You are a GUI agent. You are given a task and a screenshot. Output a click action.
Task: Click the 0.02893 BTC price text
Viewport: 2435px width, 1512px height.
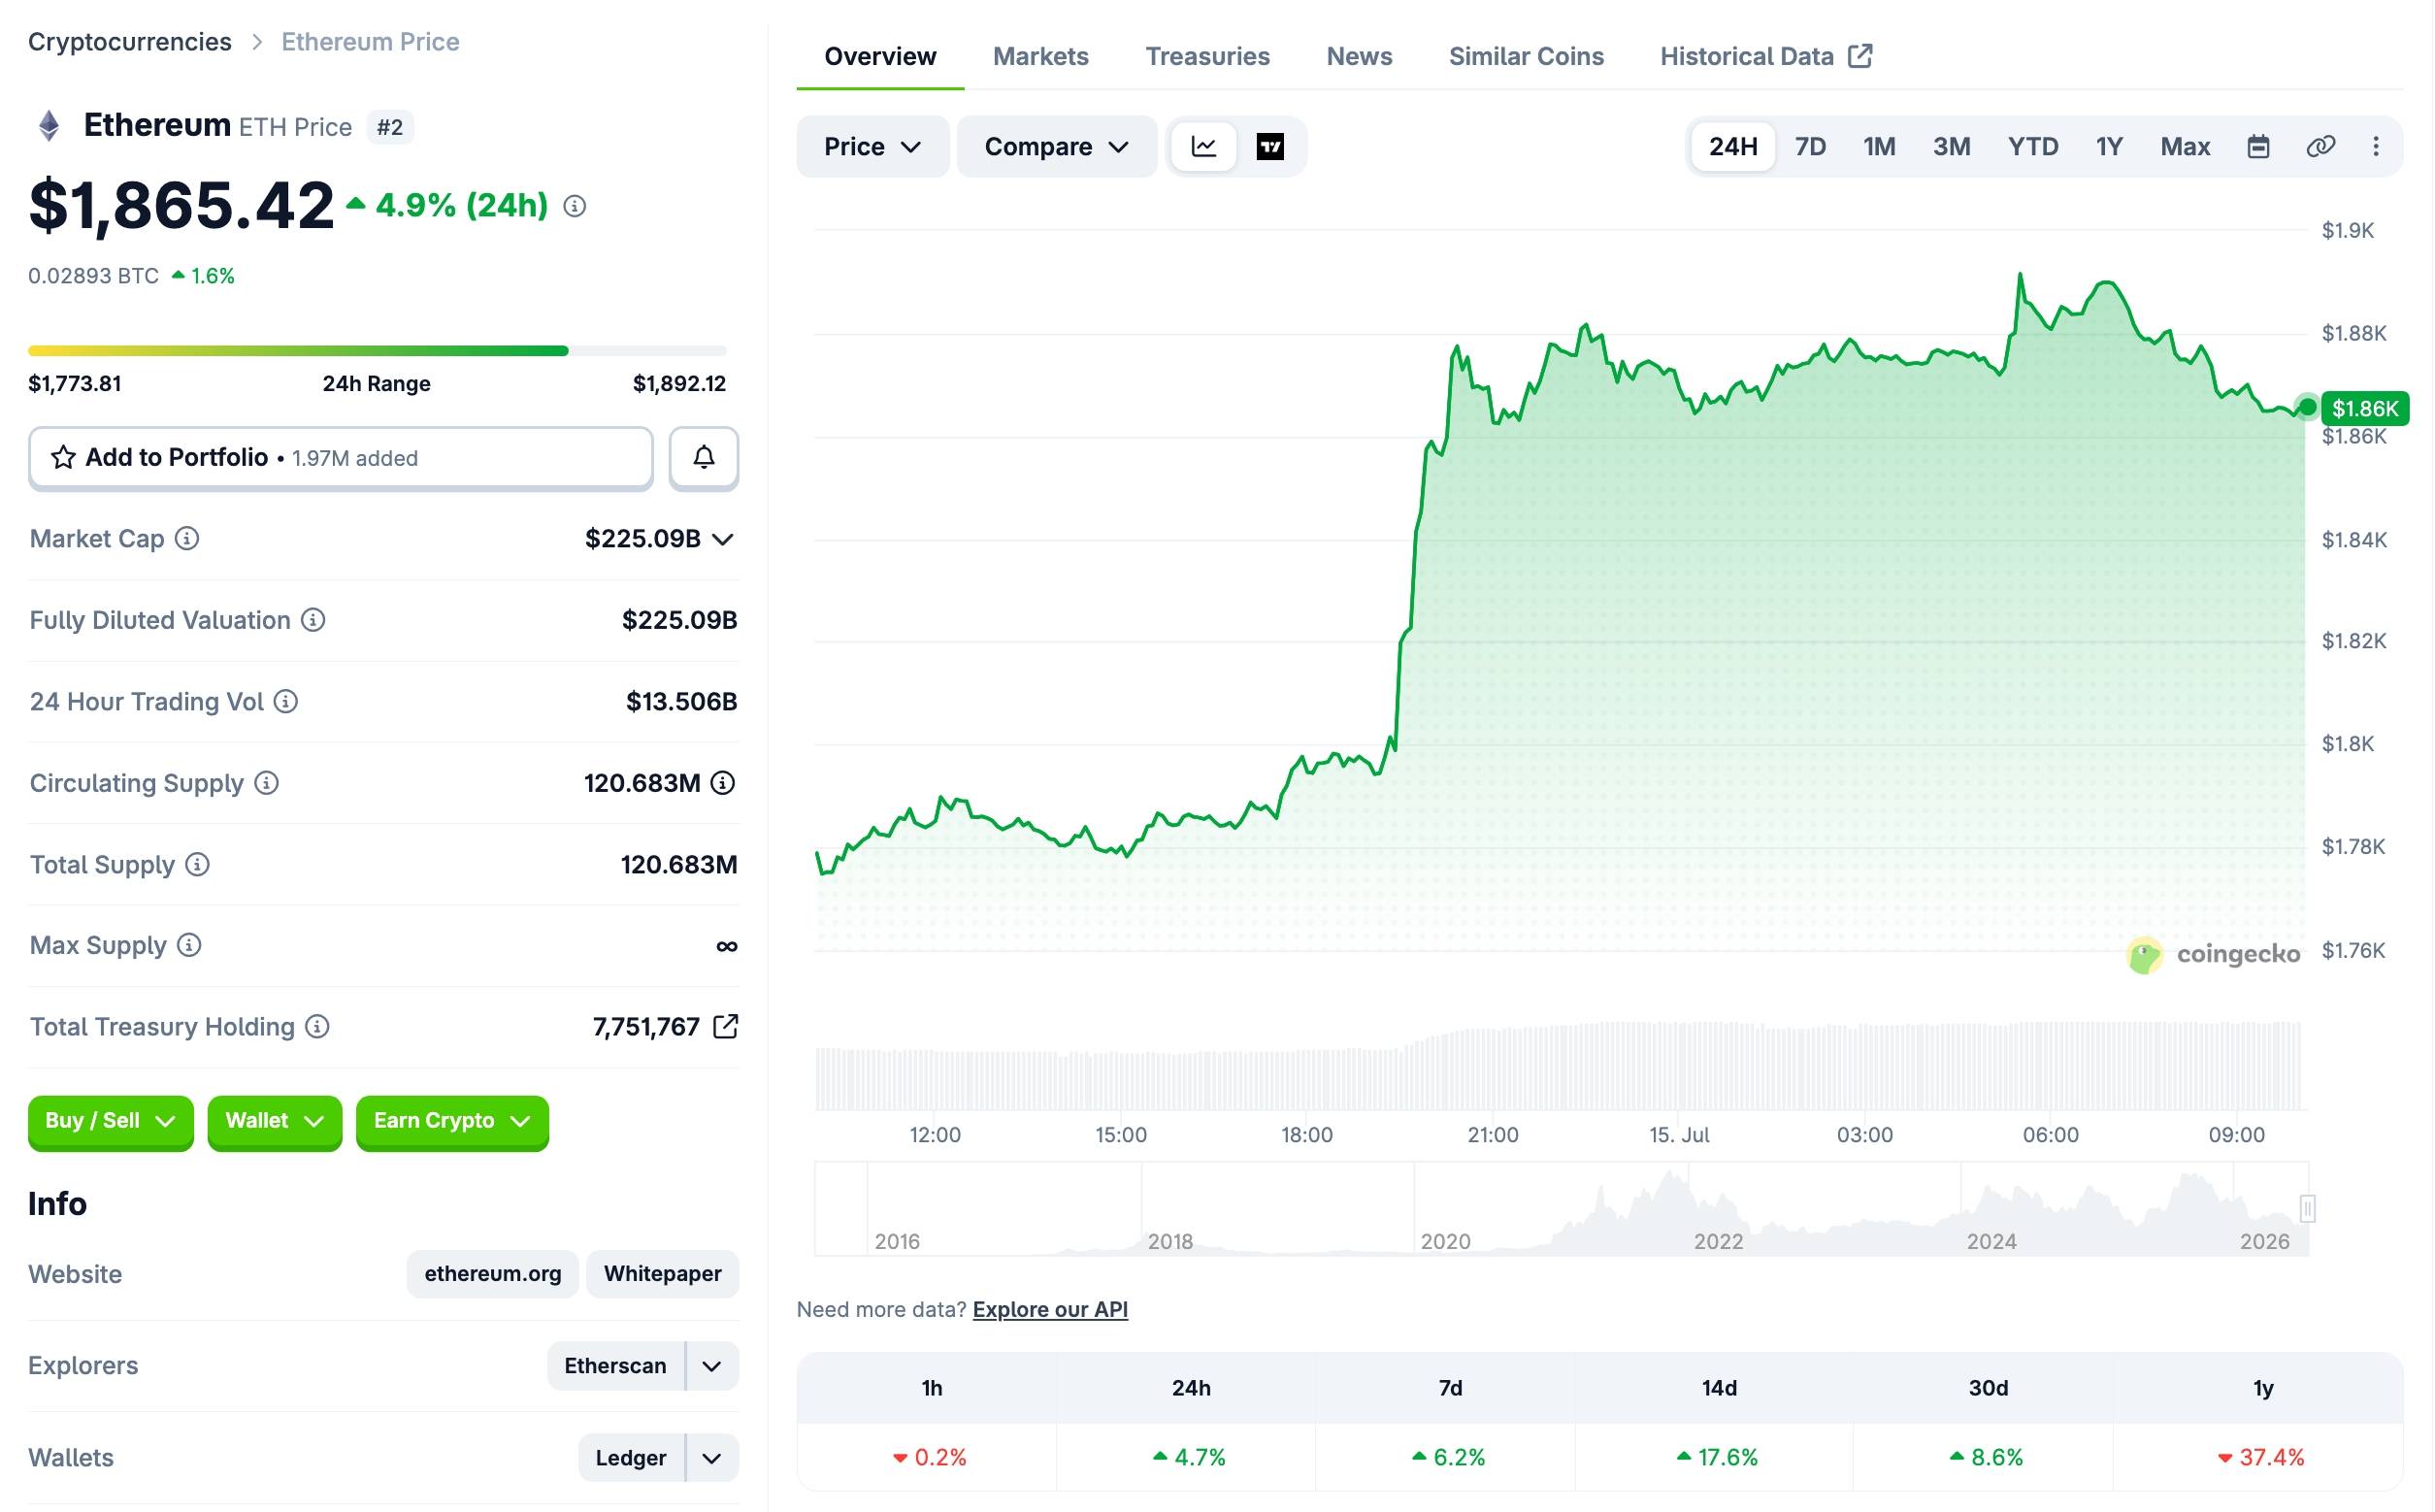[x=93, y=276]
